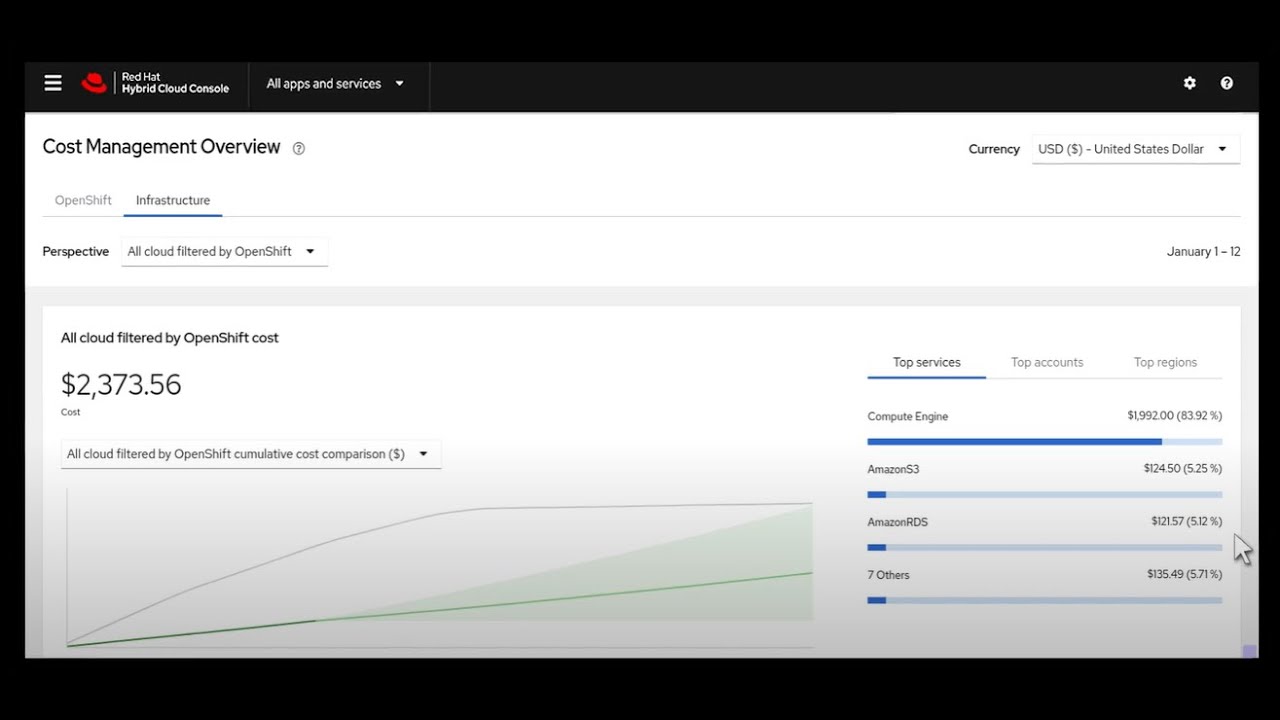Click the Red Hat logo icon
Screen dimensions: 1280x720
(94, 83)
